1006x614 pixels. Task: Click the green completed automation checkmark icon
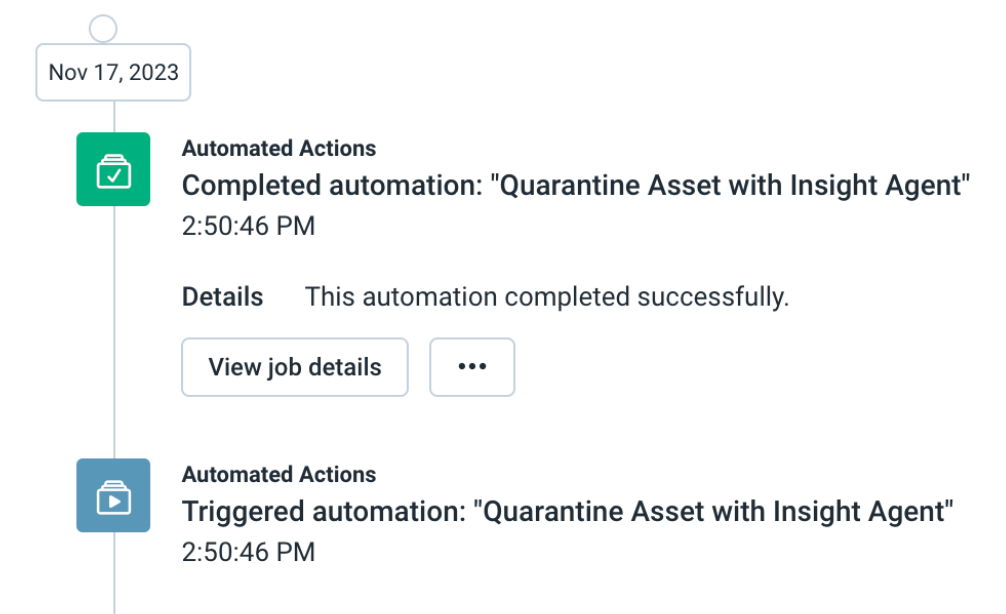pyautogui.click(x=113, y=169)
